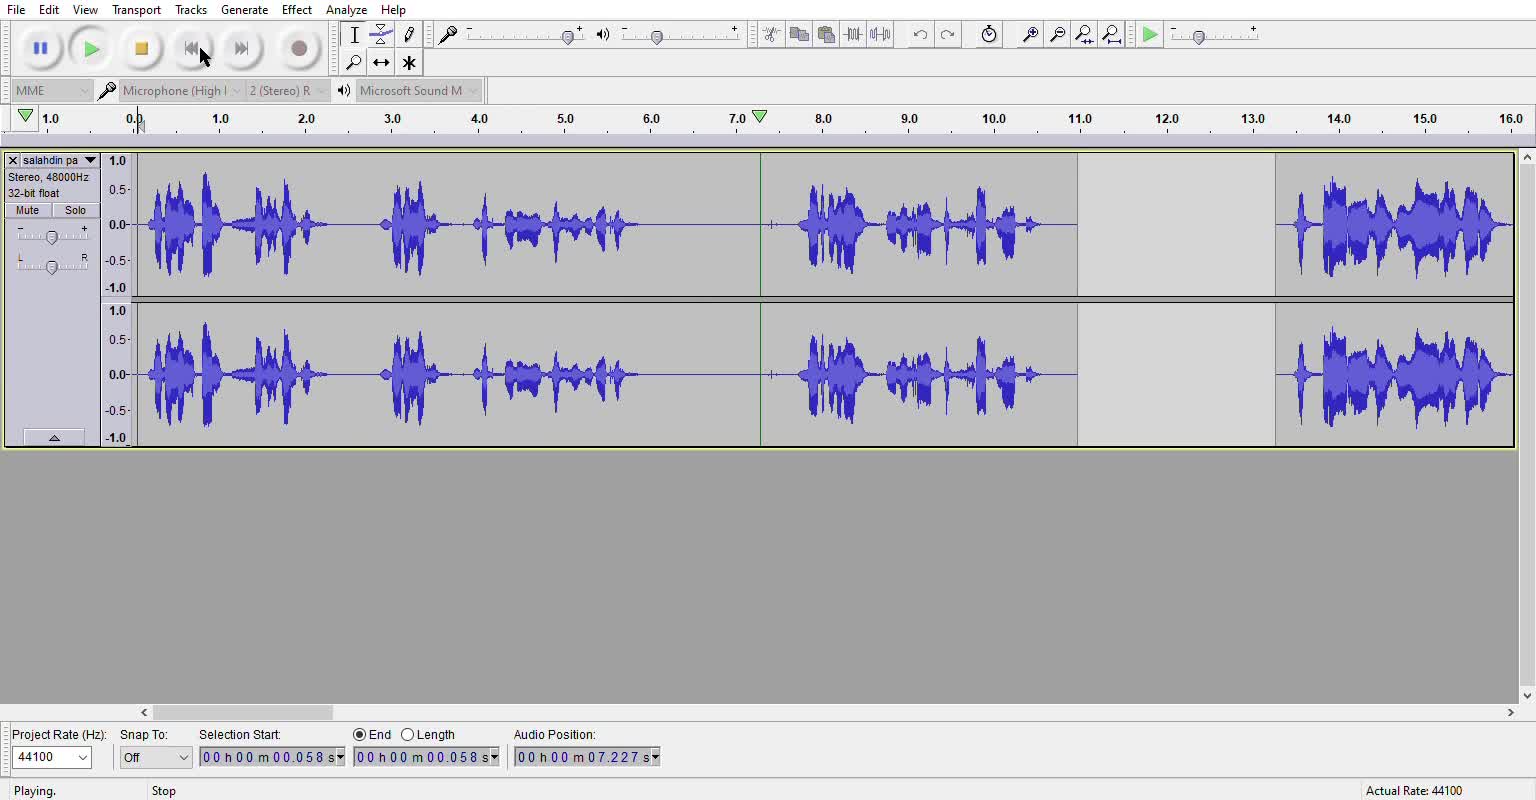This screenshot has width=1536, height=800.
Task: Open the Tracks menu
Action: pos(191,10)
